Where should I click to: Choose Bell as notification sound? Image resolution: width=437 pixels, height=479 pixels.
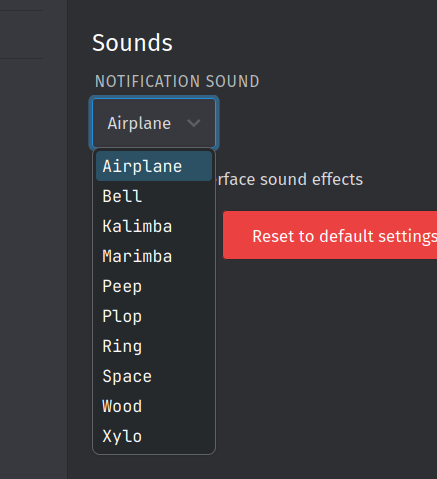(x=154, y=196)
